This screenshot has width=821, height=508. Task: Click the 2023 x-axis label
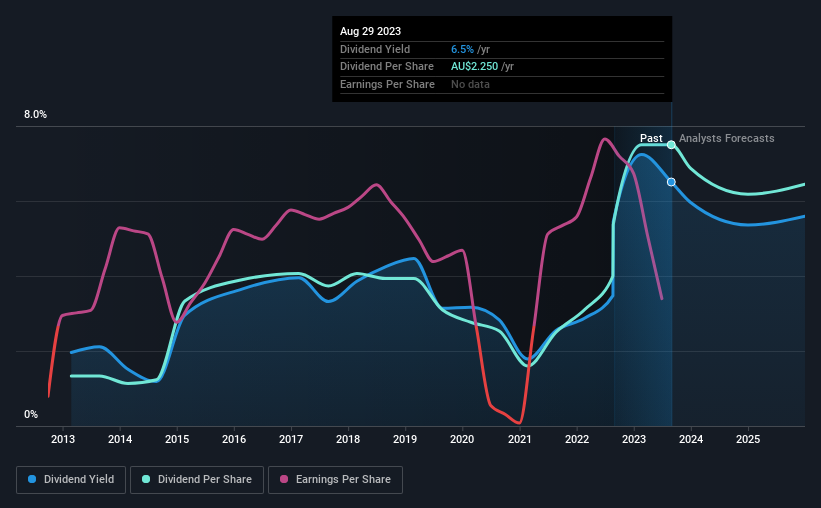click(x=634, y=439)
